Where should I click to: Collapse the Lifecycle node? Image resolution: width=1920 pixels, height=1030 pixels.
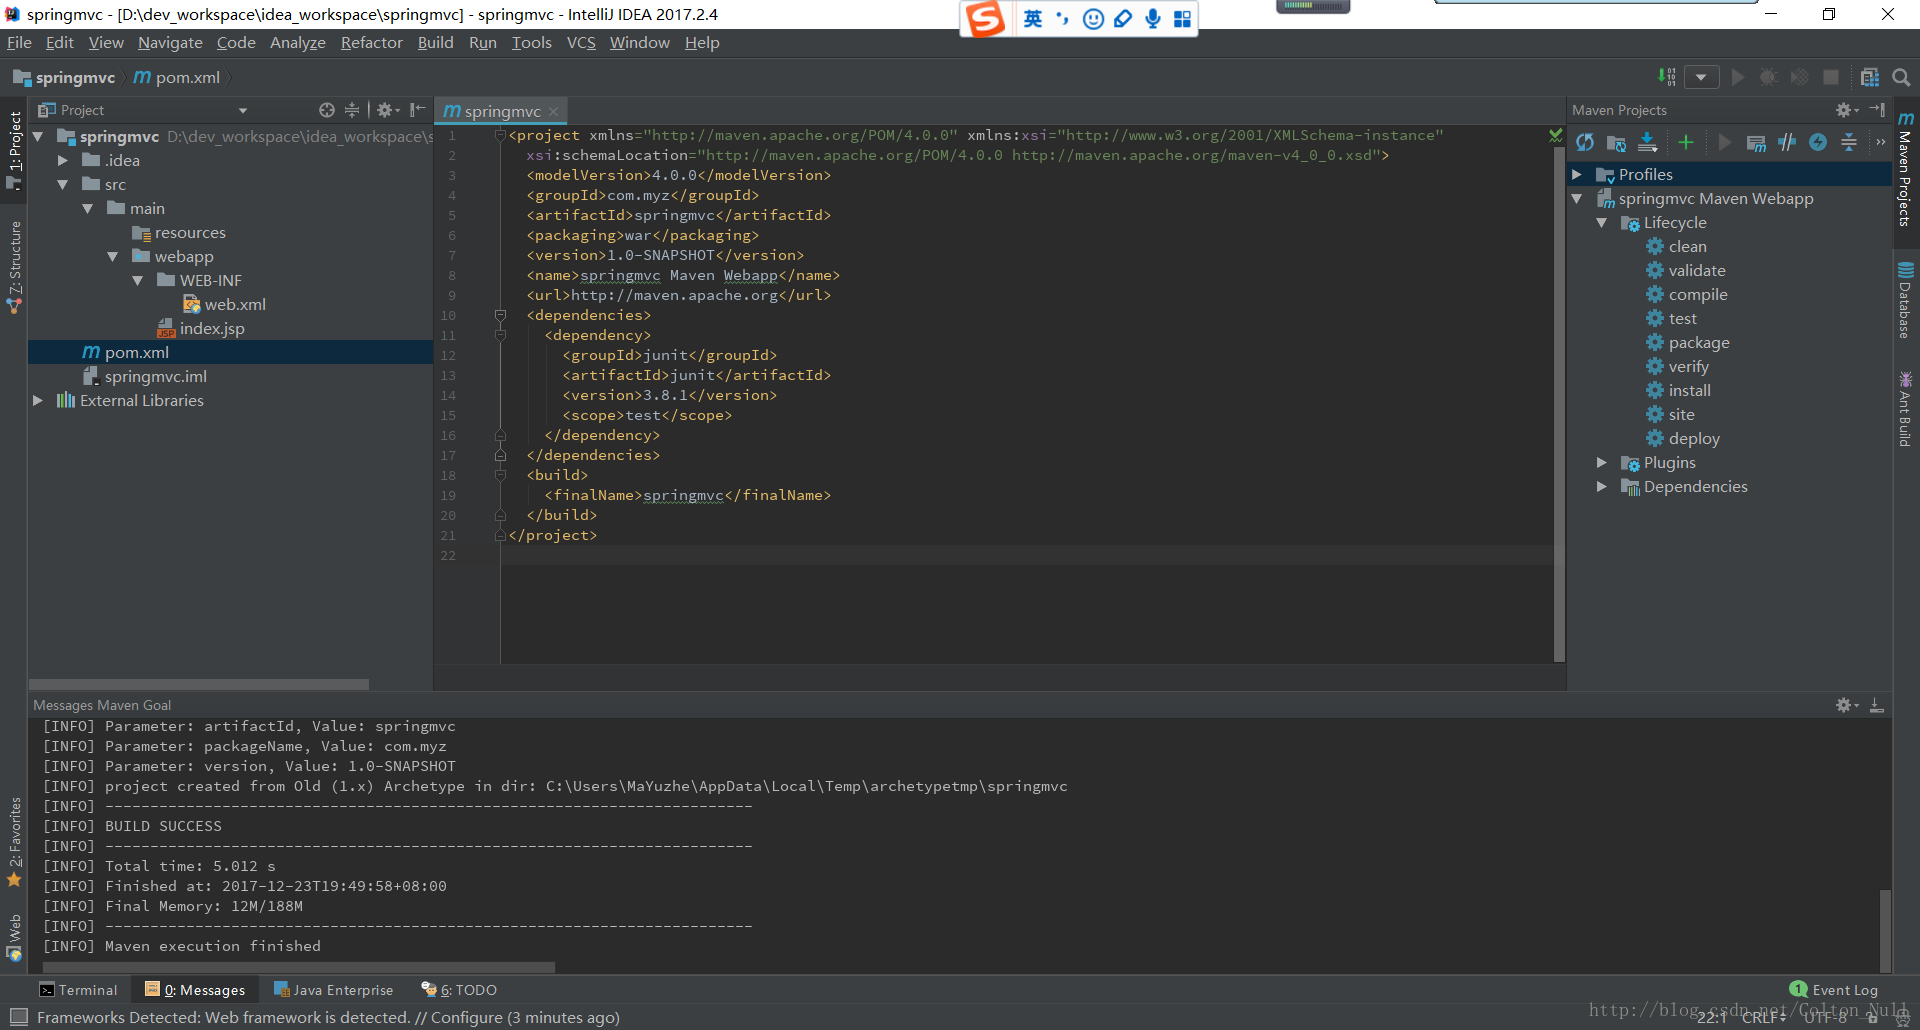coord(1602,222)
